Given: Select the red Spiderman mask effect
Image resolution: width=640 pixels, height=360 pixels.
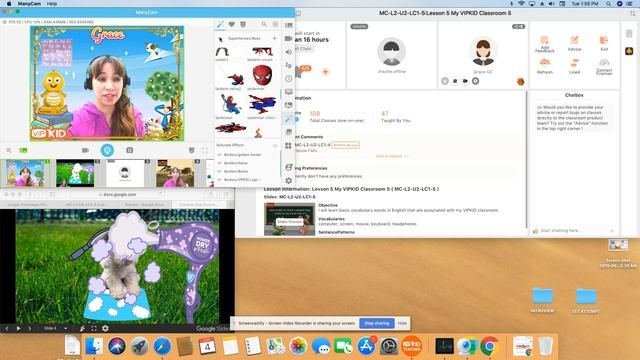Looking at the screenshot, I should coord(262,76).
